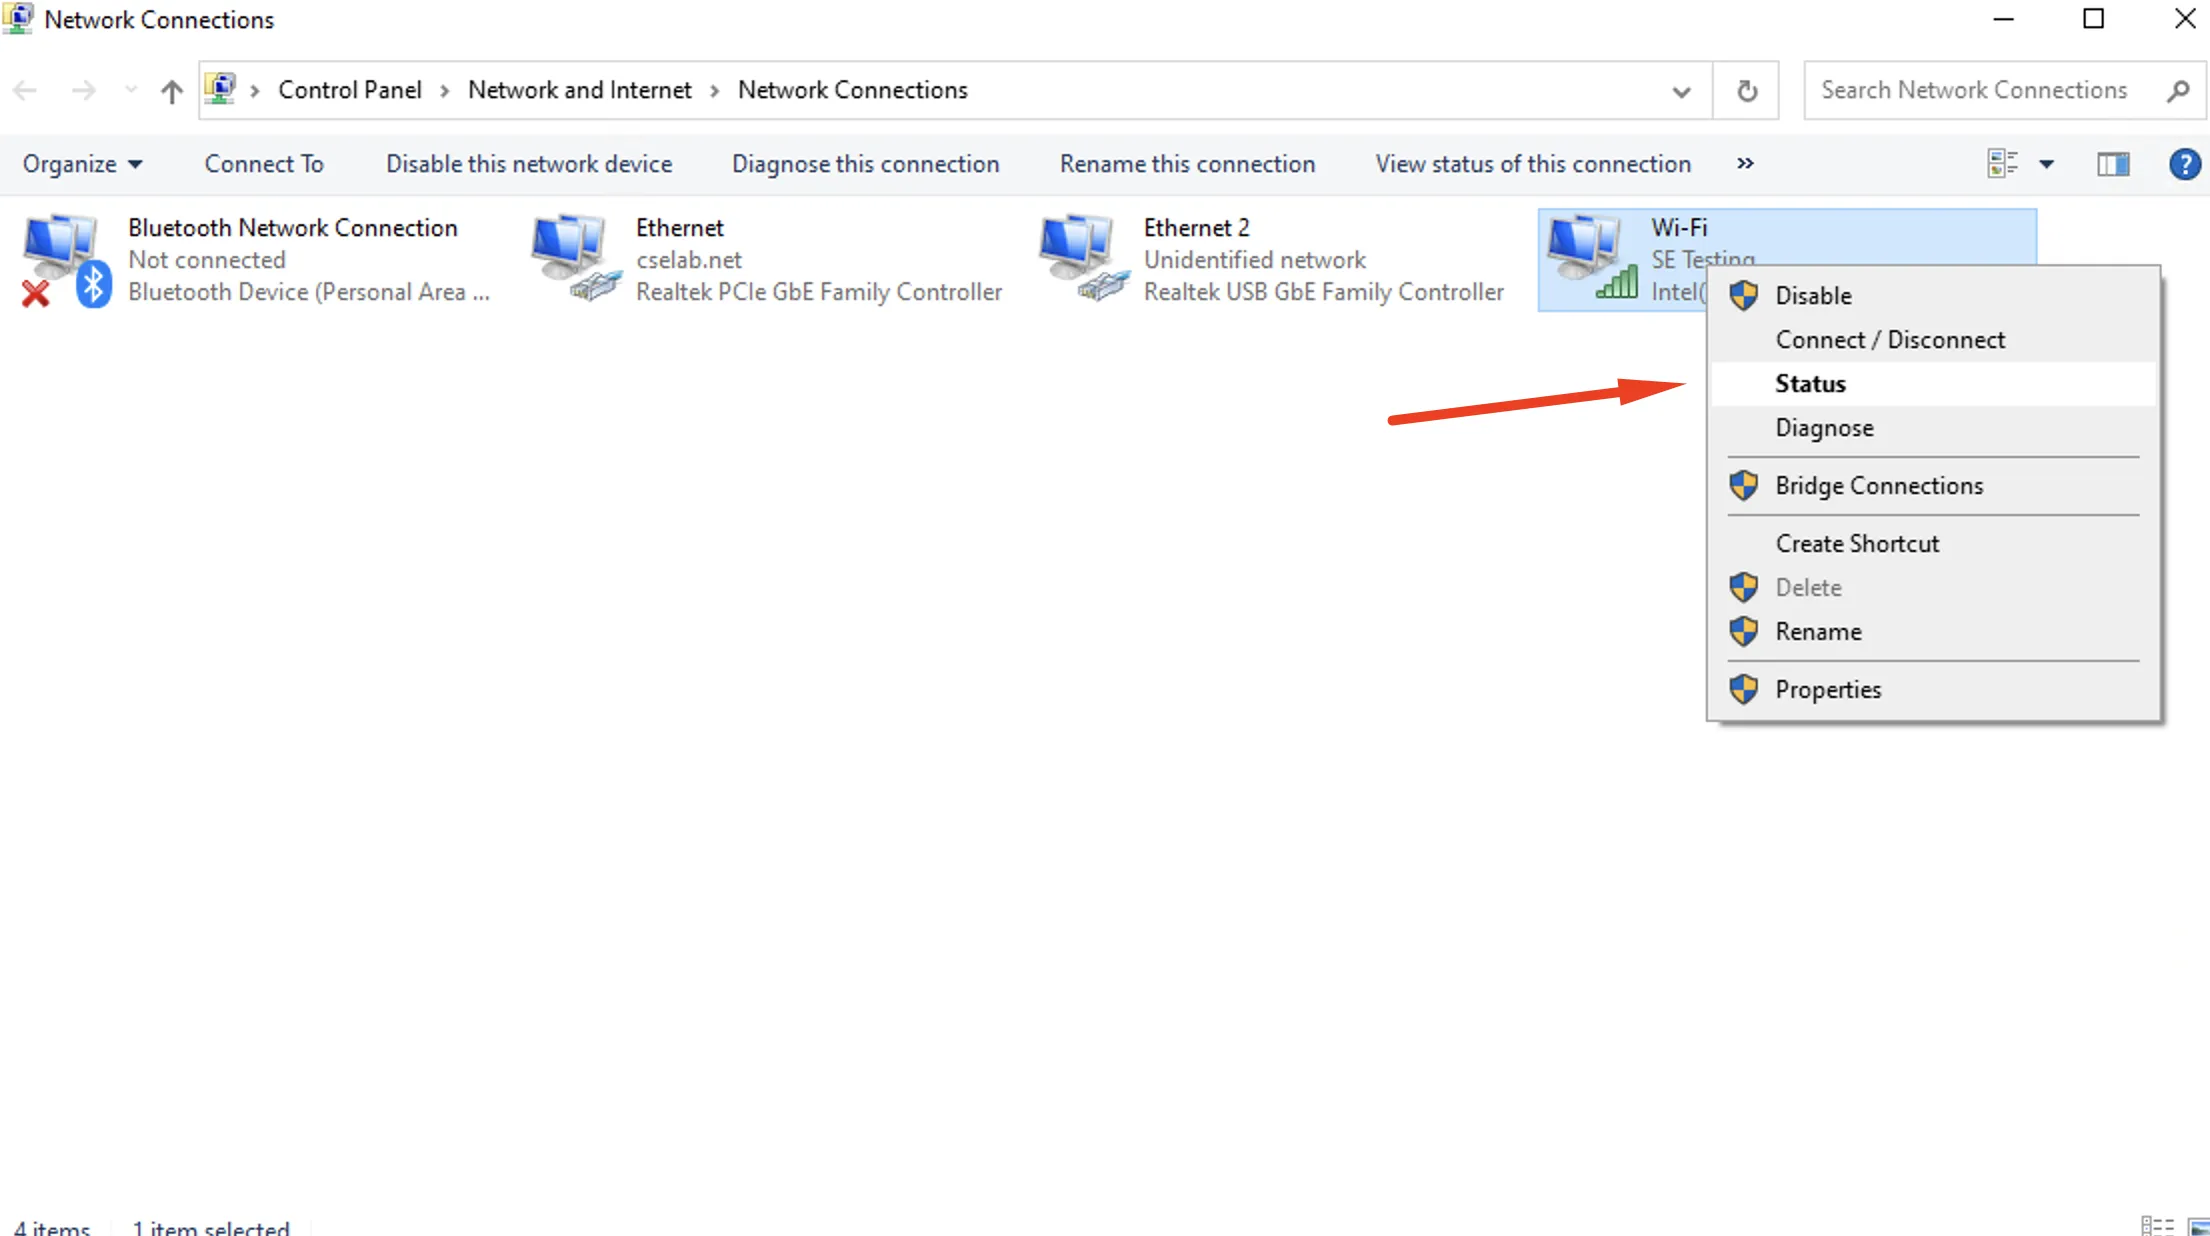The image size is (2210, 1236).
Task: Choose Status from the context menu
Action: [x=1932, y=384]
